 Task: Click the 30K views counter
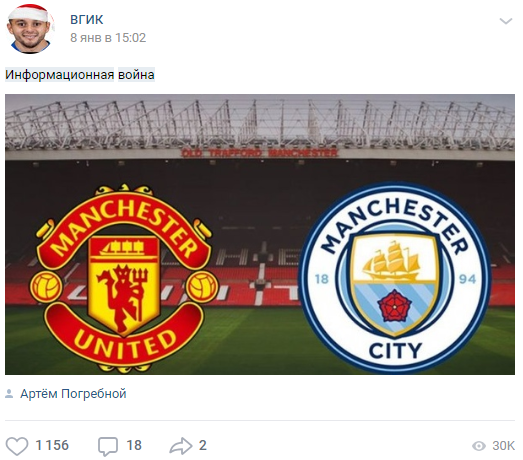point(503,446)
